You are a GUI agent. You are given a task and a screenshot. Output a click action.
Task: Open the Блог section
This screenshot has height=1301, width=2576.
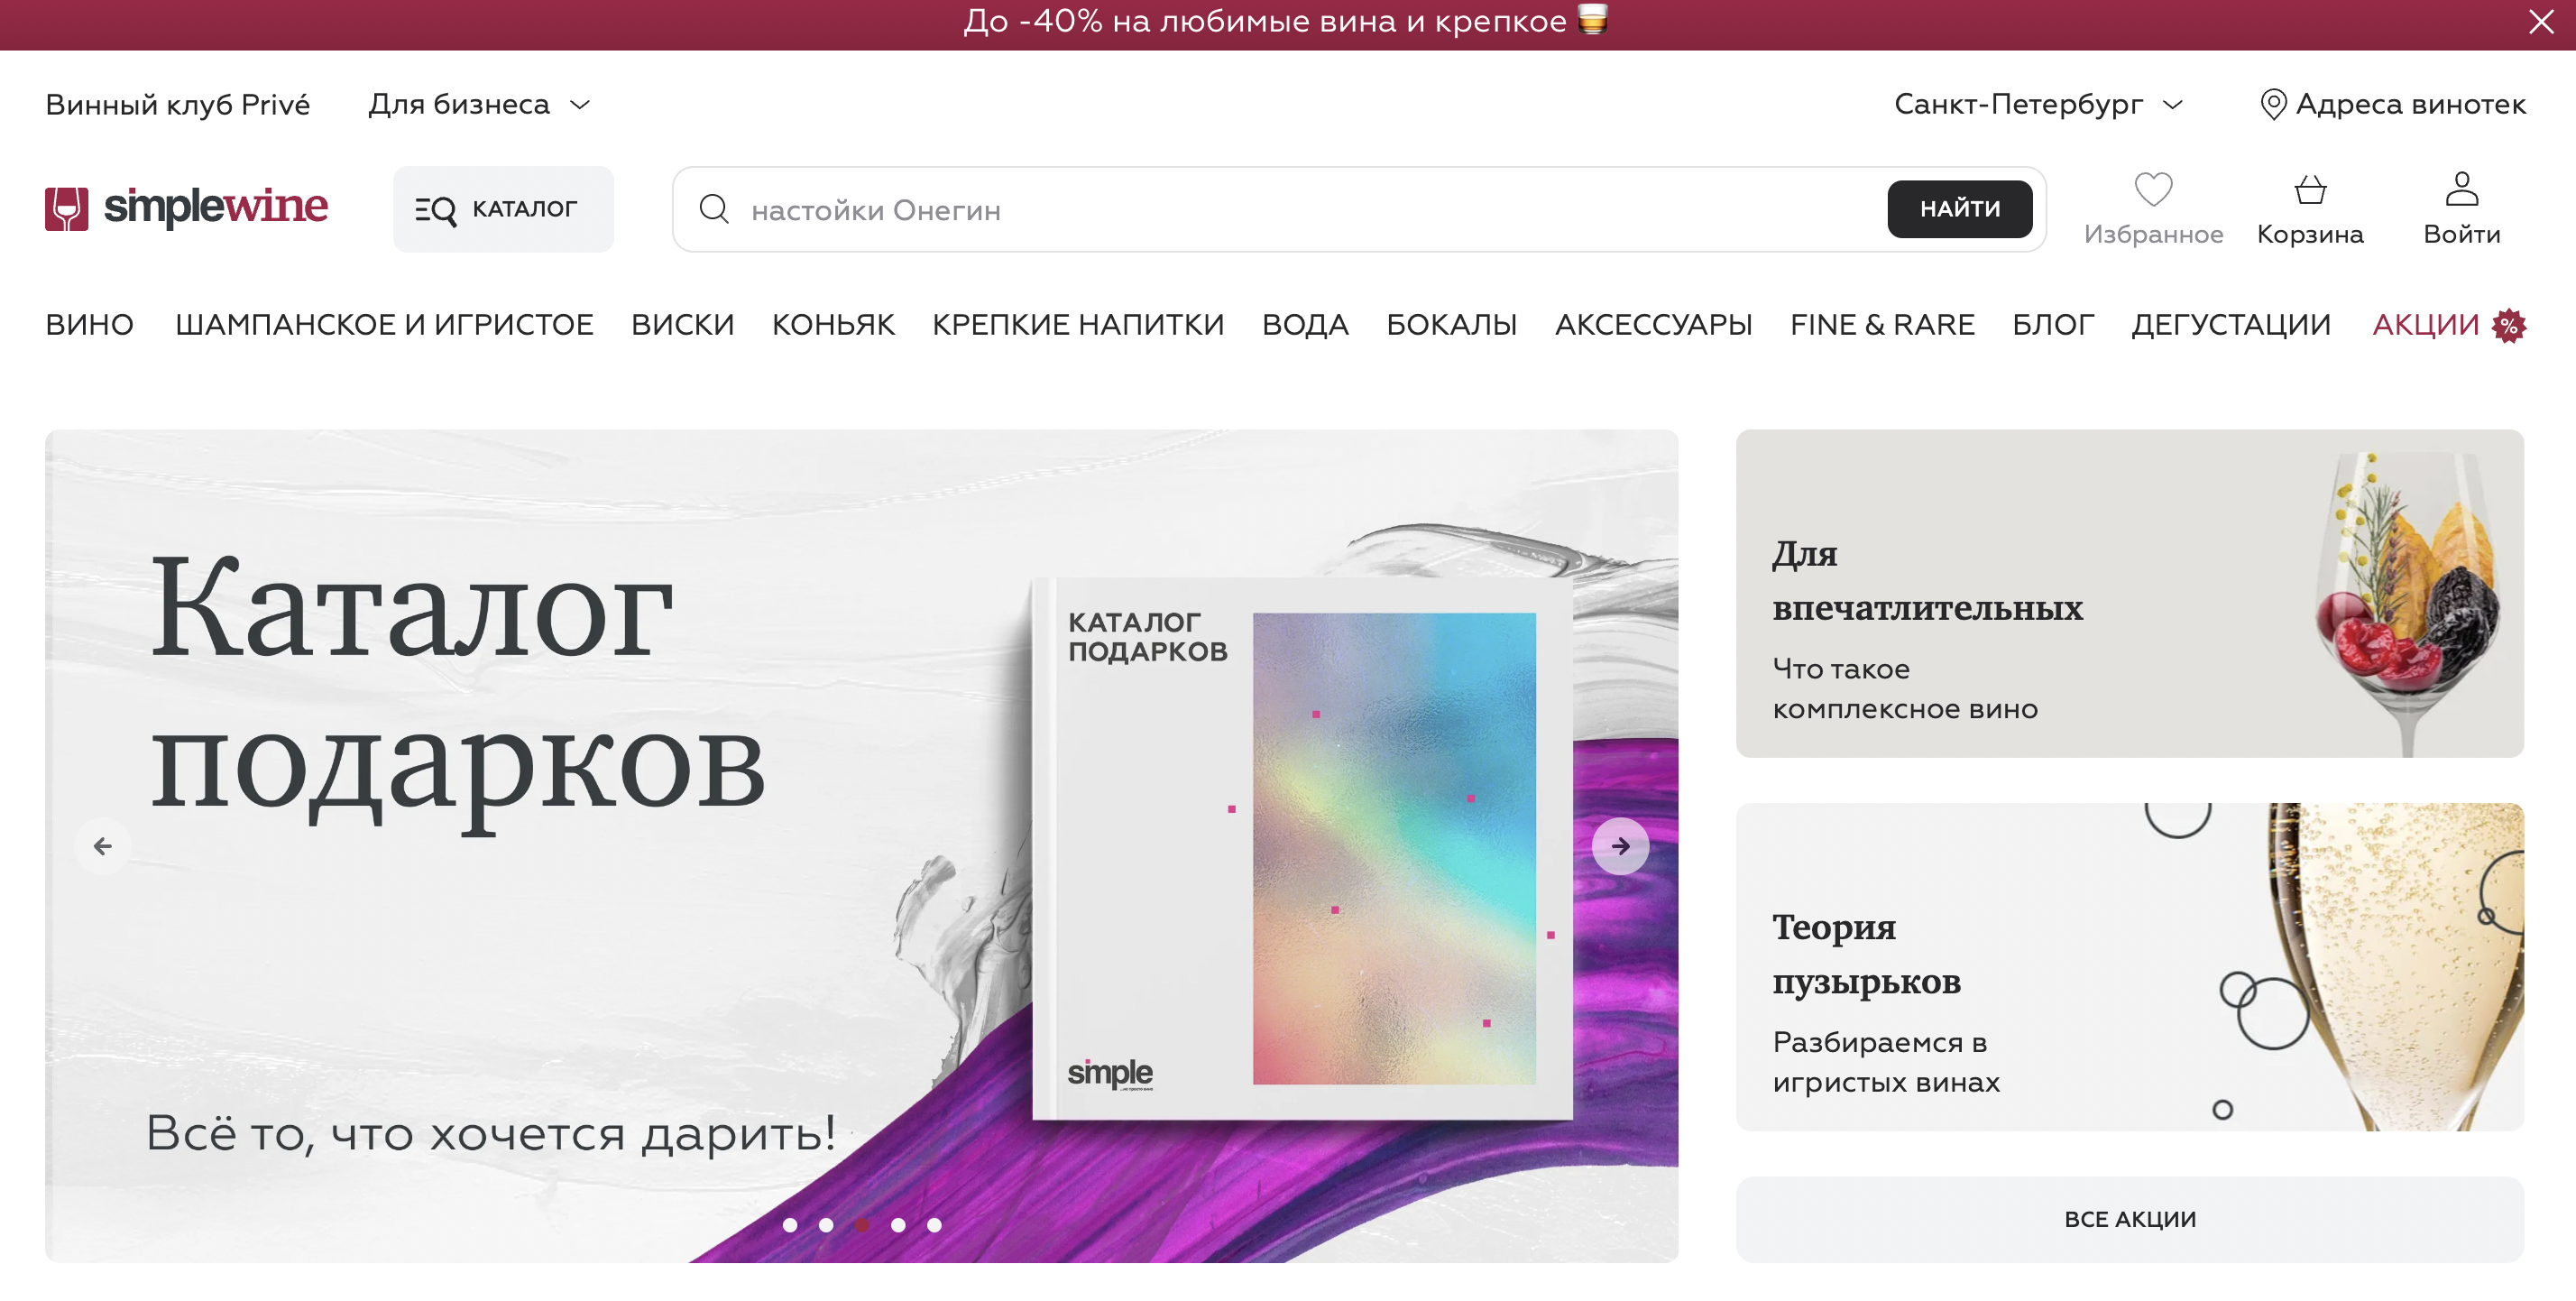pyautogui.click(x=2053, y=325)
